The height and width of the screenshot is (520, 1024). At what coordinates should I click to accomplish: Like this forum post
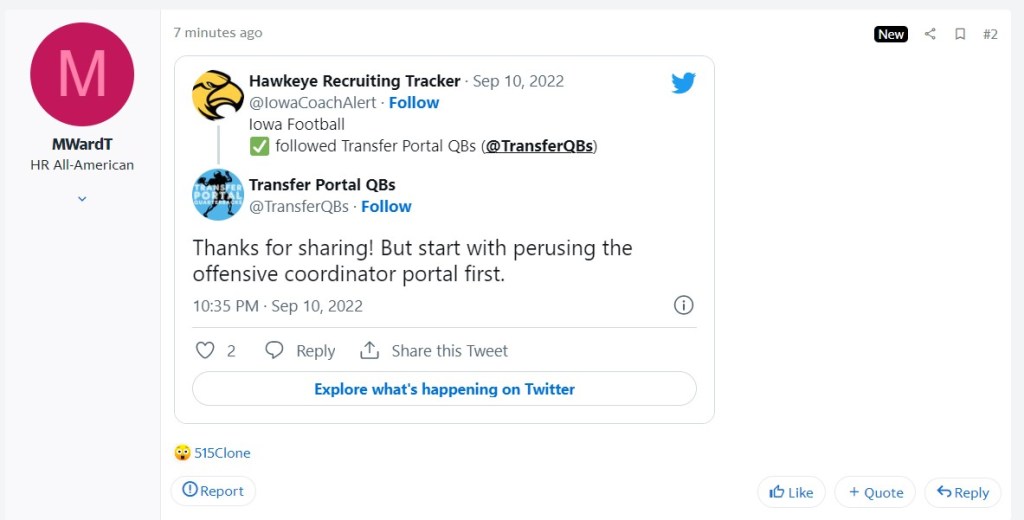coord(791,492)
